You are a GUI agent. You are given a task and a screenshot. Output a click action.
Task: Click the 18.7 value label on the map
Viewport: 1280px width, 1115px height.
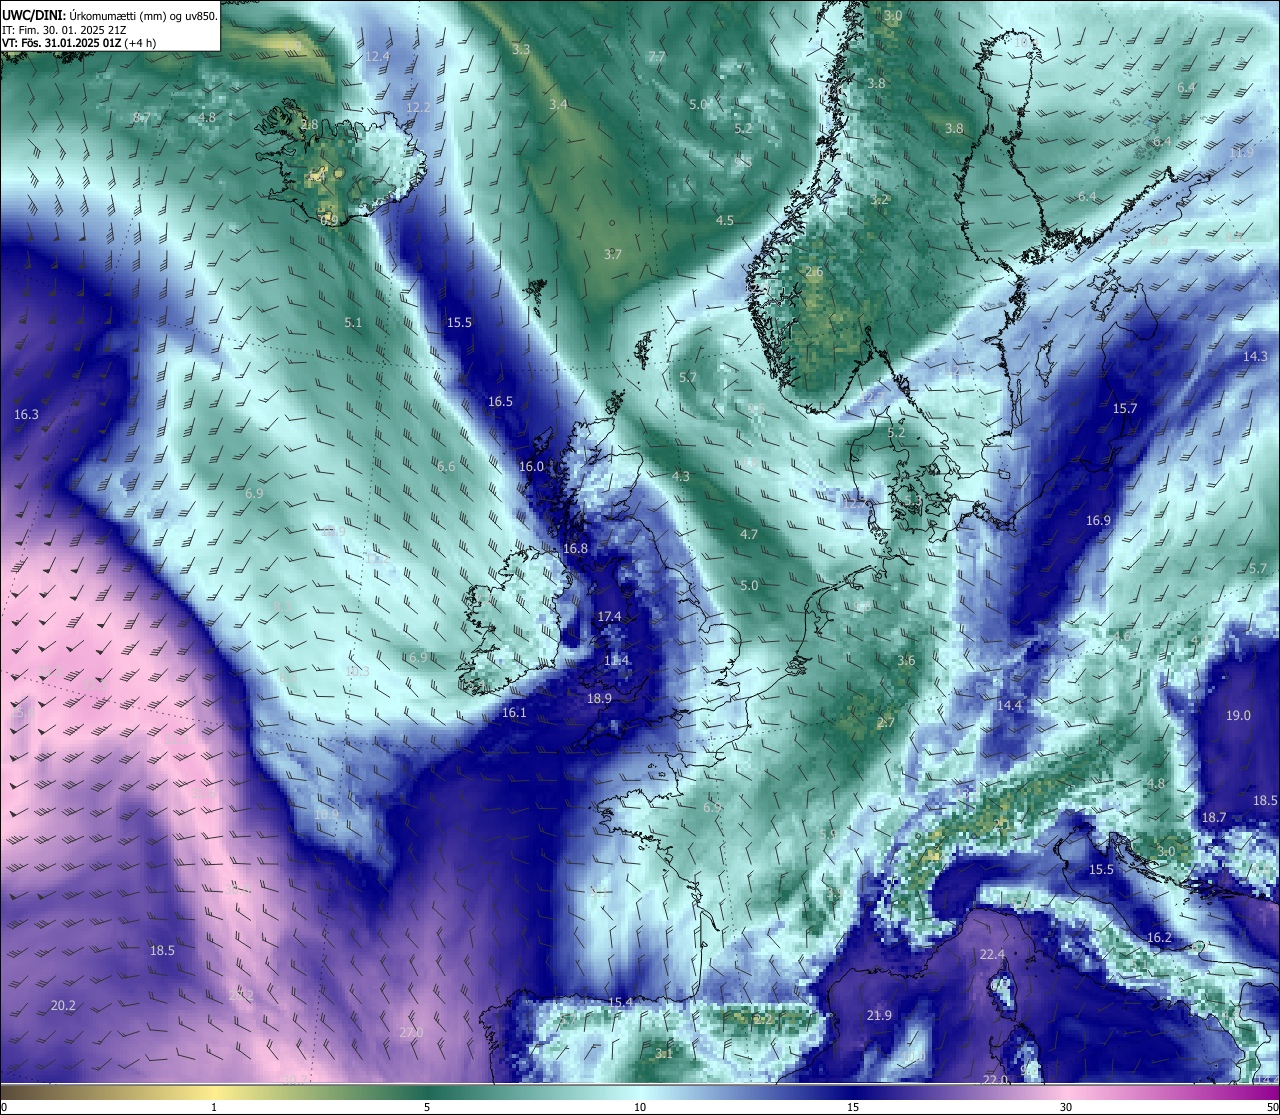click(x=1214, y=817)
